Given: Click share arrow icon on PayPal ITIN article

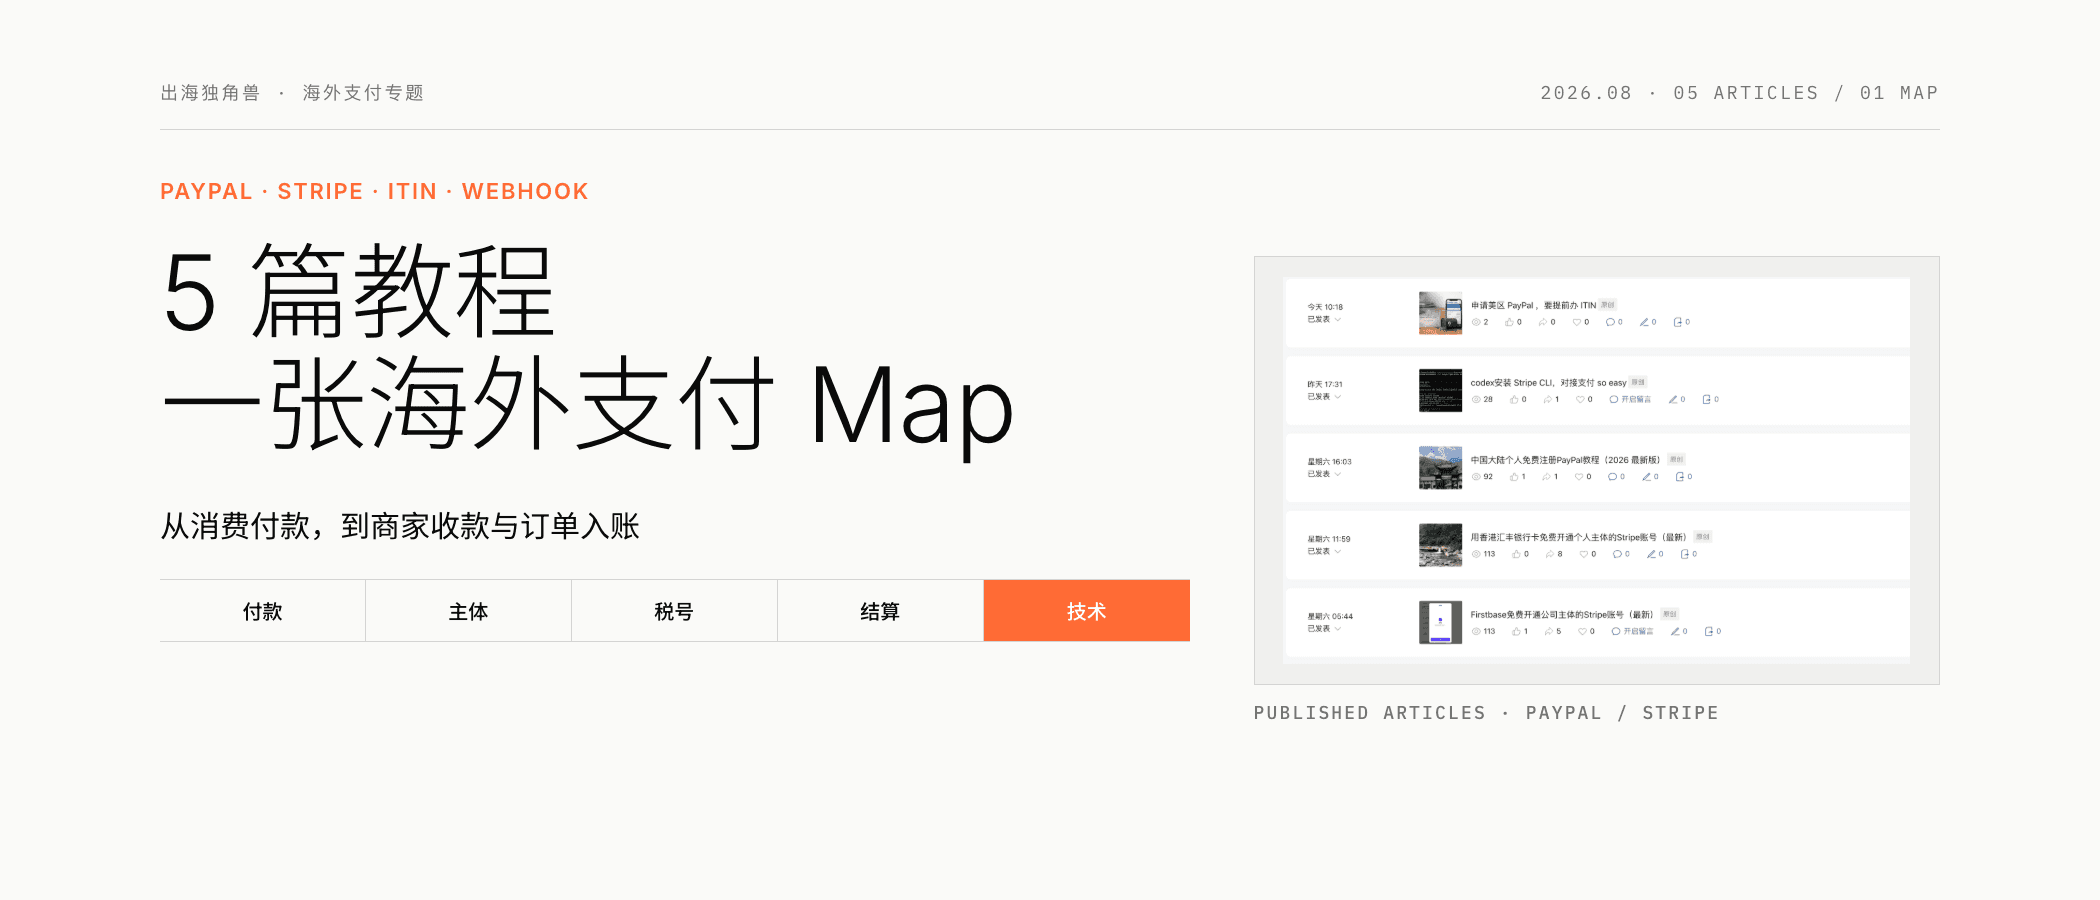Looking at the screenshot, I should [1543, 322].
